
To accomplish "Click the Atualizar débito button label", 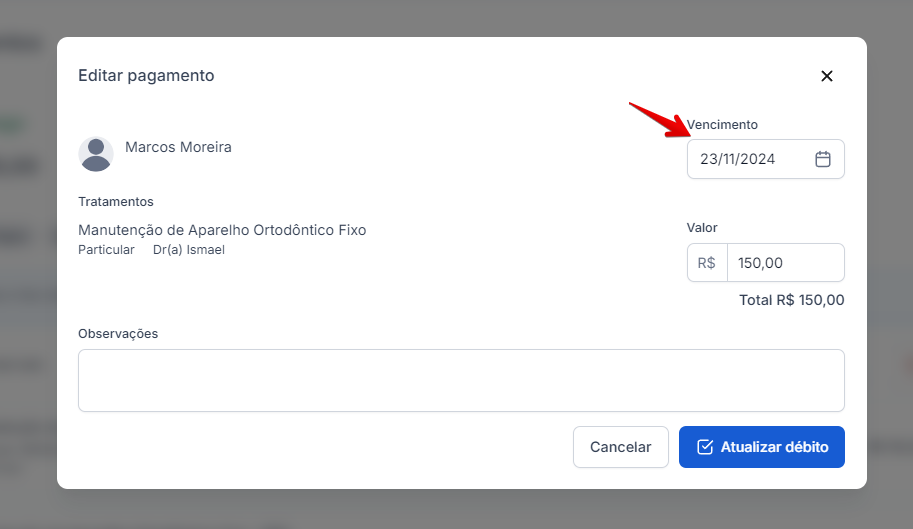I will (x=774, y=447).
